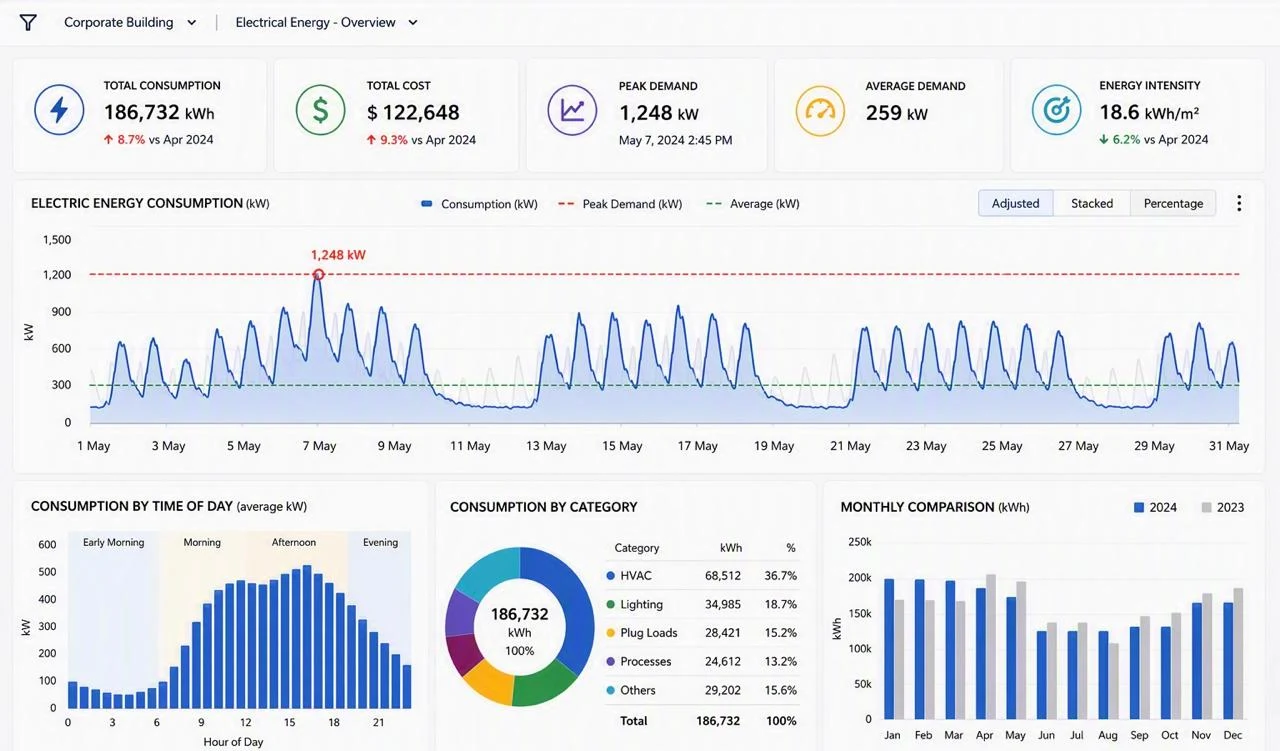
Task: Click the Dec label on Monthly Comparison axis
Action: click(1233, 735)
